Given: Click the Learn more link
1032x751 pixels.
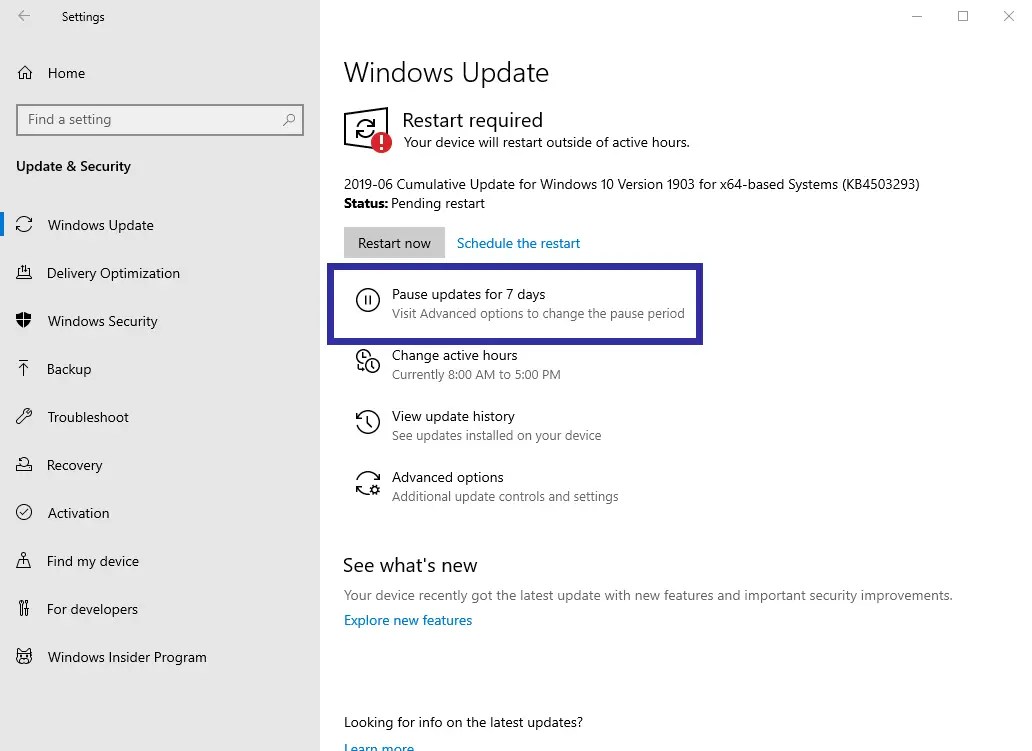Looking at the screenshot, I should pyautogui.click(x=379, y=747).
